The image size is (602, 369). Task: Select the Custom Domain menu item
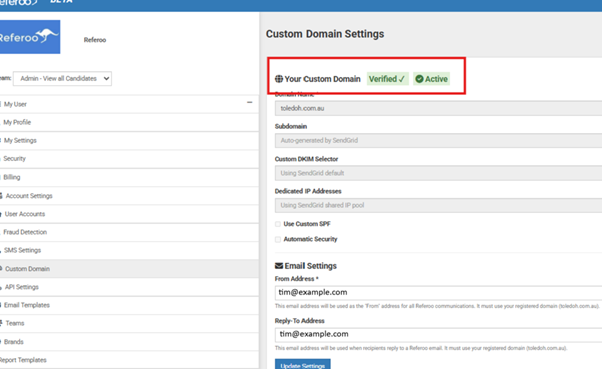point(129,269)
